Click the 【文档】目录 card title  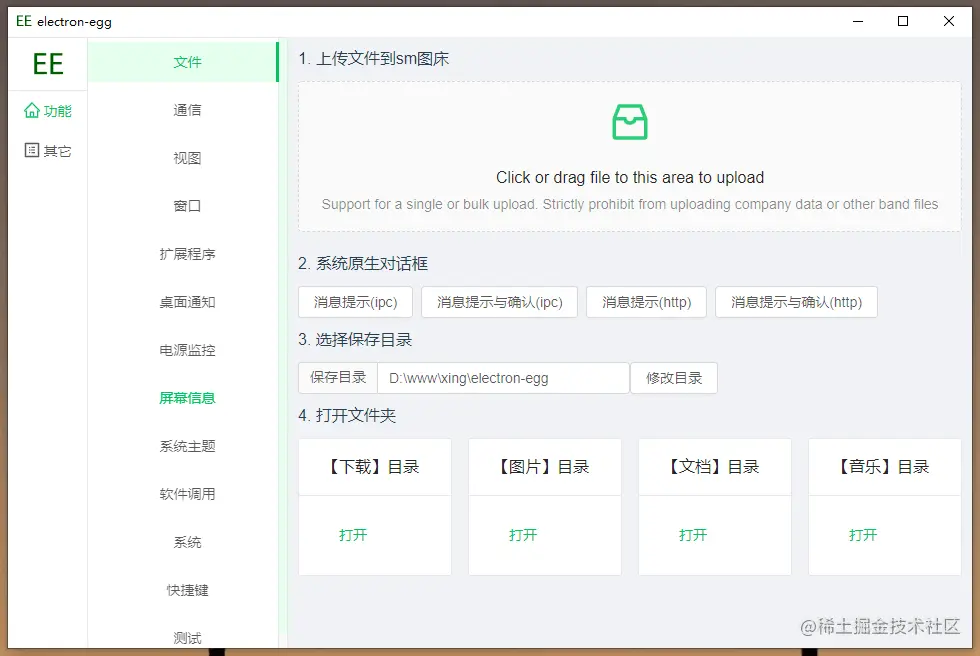point(714,467)
